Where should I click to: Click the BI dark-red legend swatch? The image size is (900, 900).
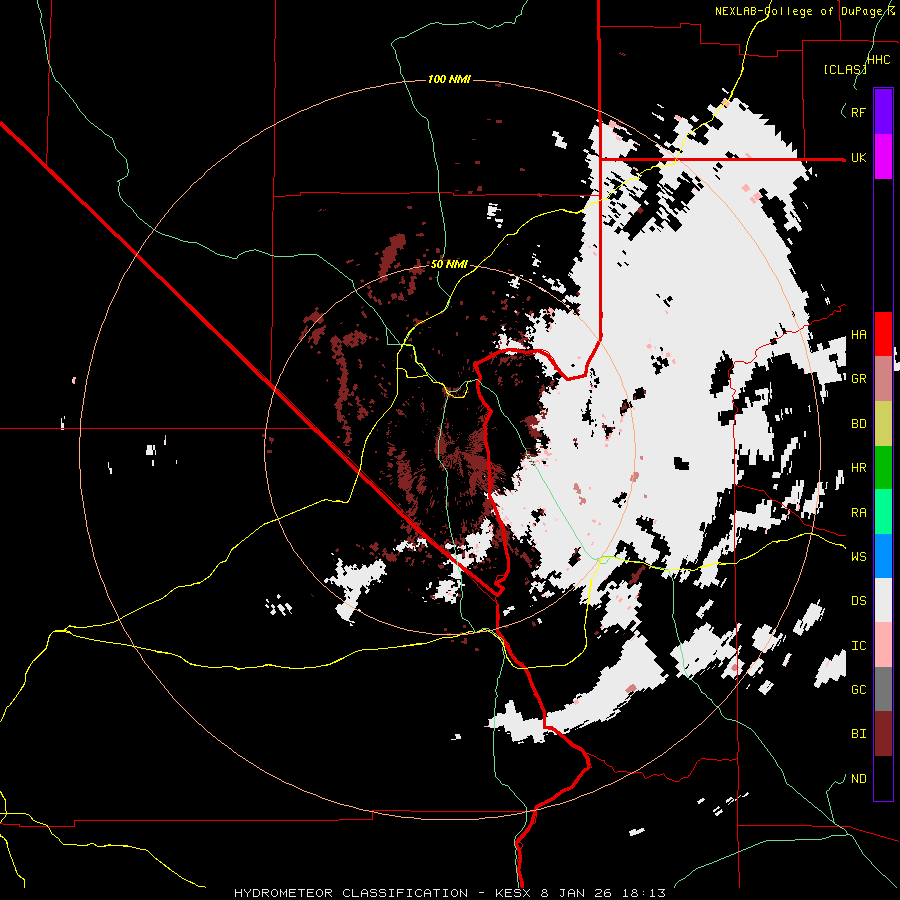pyautogui.click(x=883, y=734)
